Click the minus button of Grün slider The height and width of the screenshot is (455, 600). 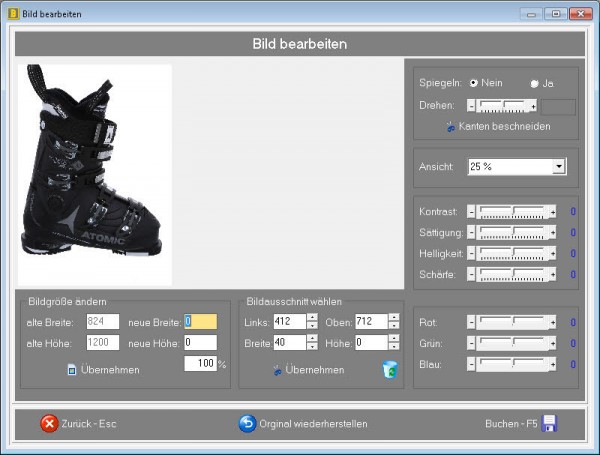point(471,343)
